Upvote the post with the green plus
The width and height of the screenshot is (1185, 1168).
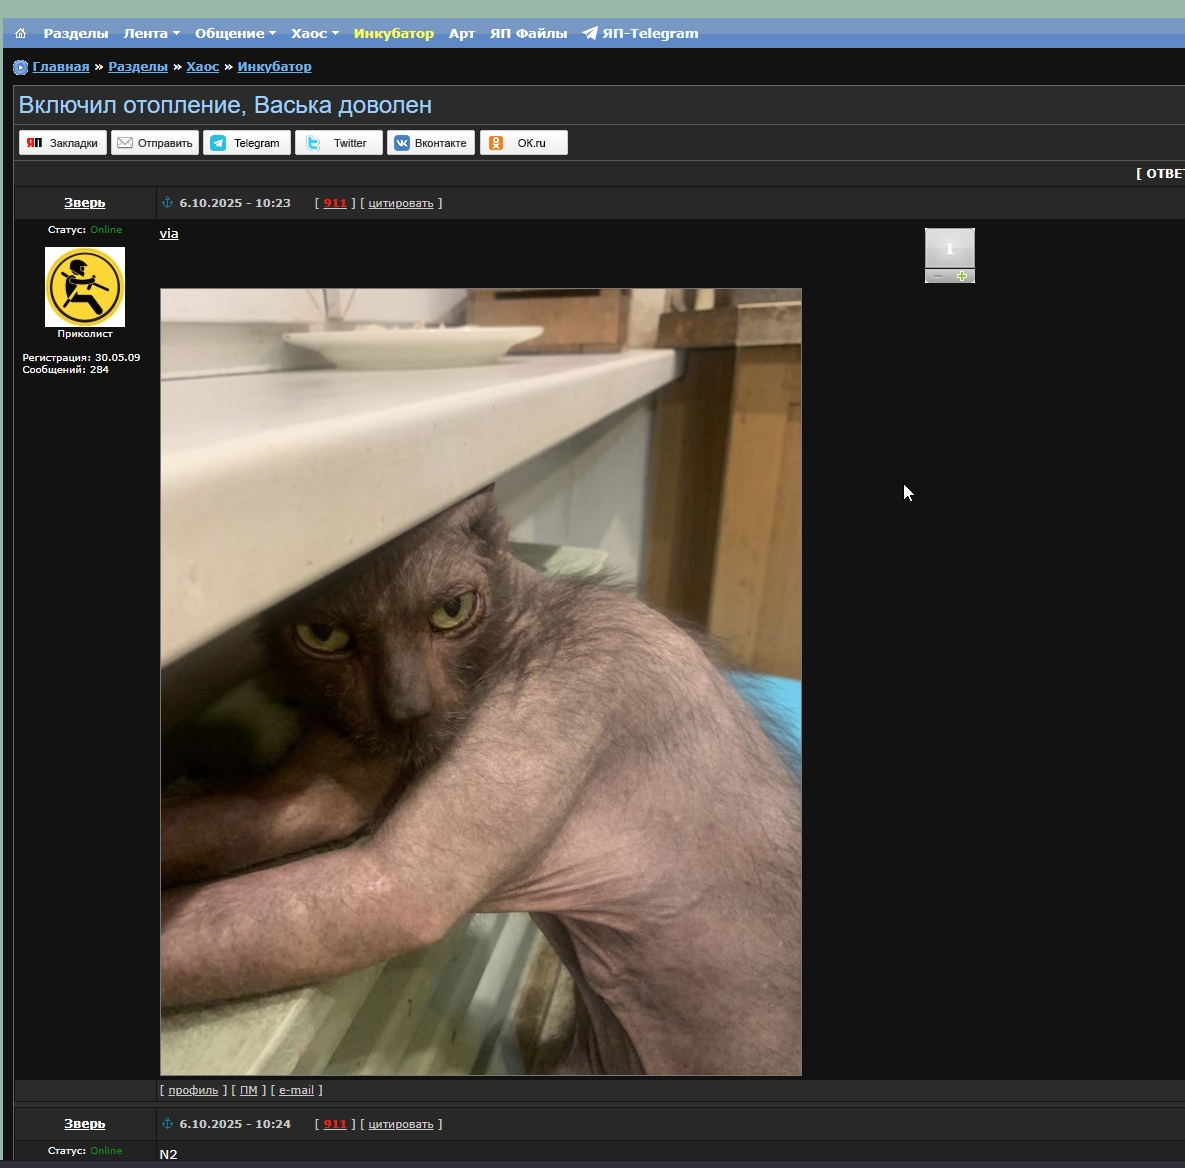pyautogui.click(x=962, y=276)
